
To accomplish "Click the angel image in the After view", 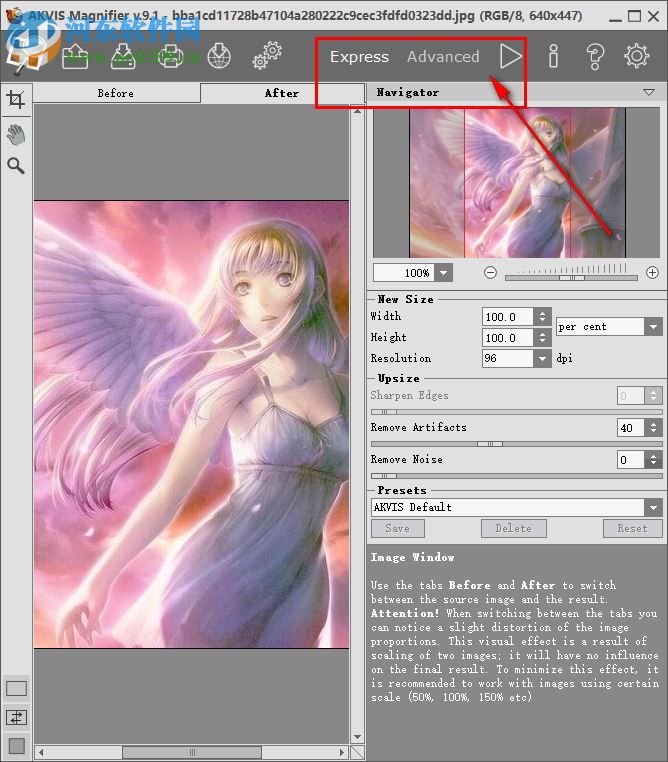I will pos(191,424).
